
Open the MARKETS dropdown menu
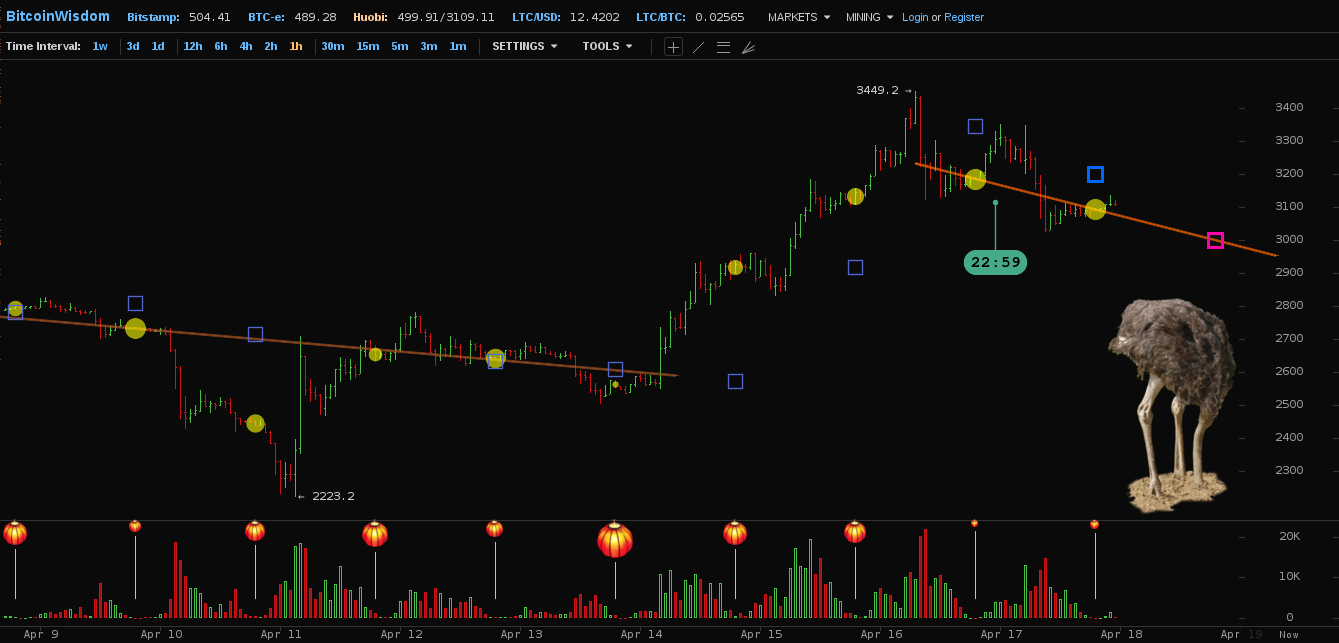click(x=798, y=17)
